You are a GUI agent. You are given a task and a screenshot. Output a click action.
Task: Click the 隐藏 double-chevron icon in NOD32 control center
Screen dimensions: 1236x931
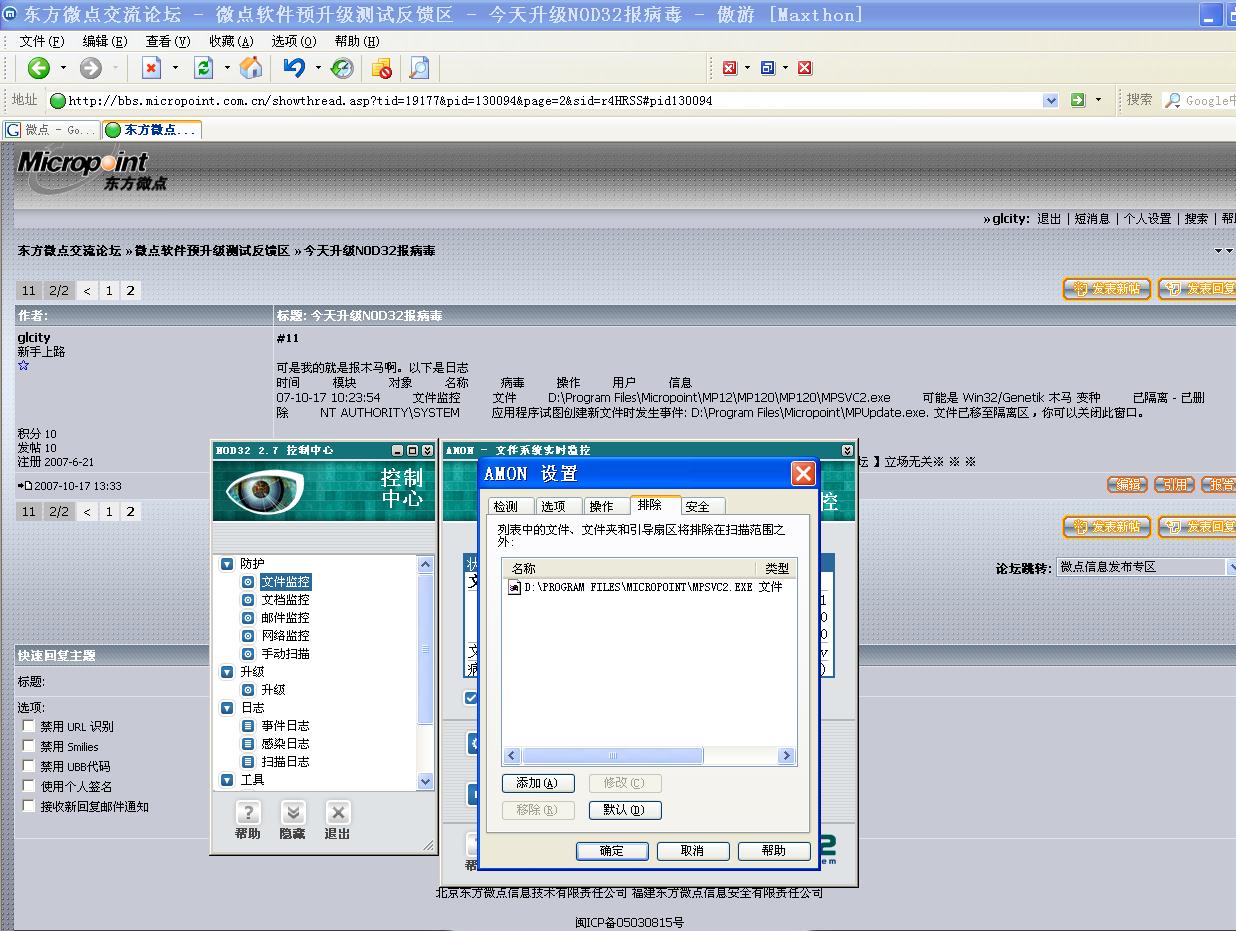pyautogui.click(x=292, y=812)
